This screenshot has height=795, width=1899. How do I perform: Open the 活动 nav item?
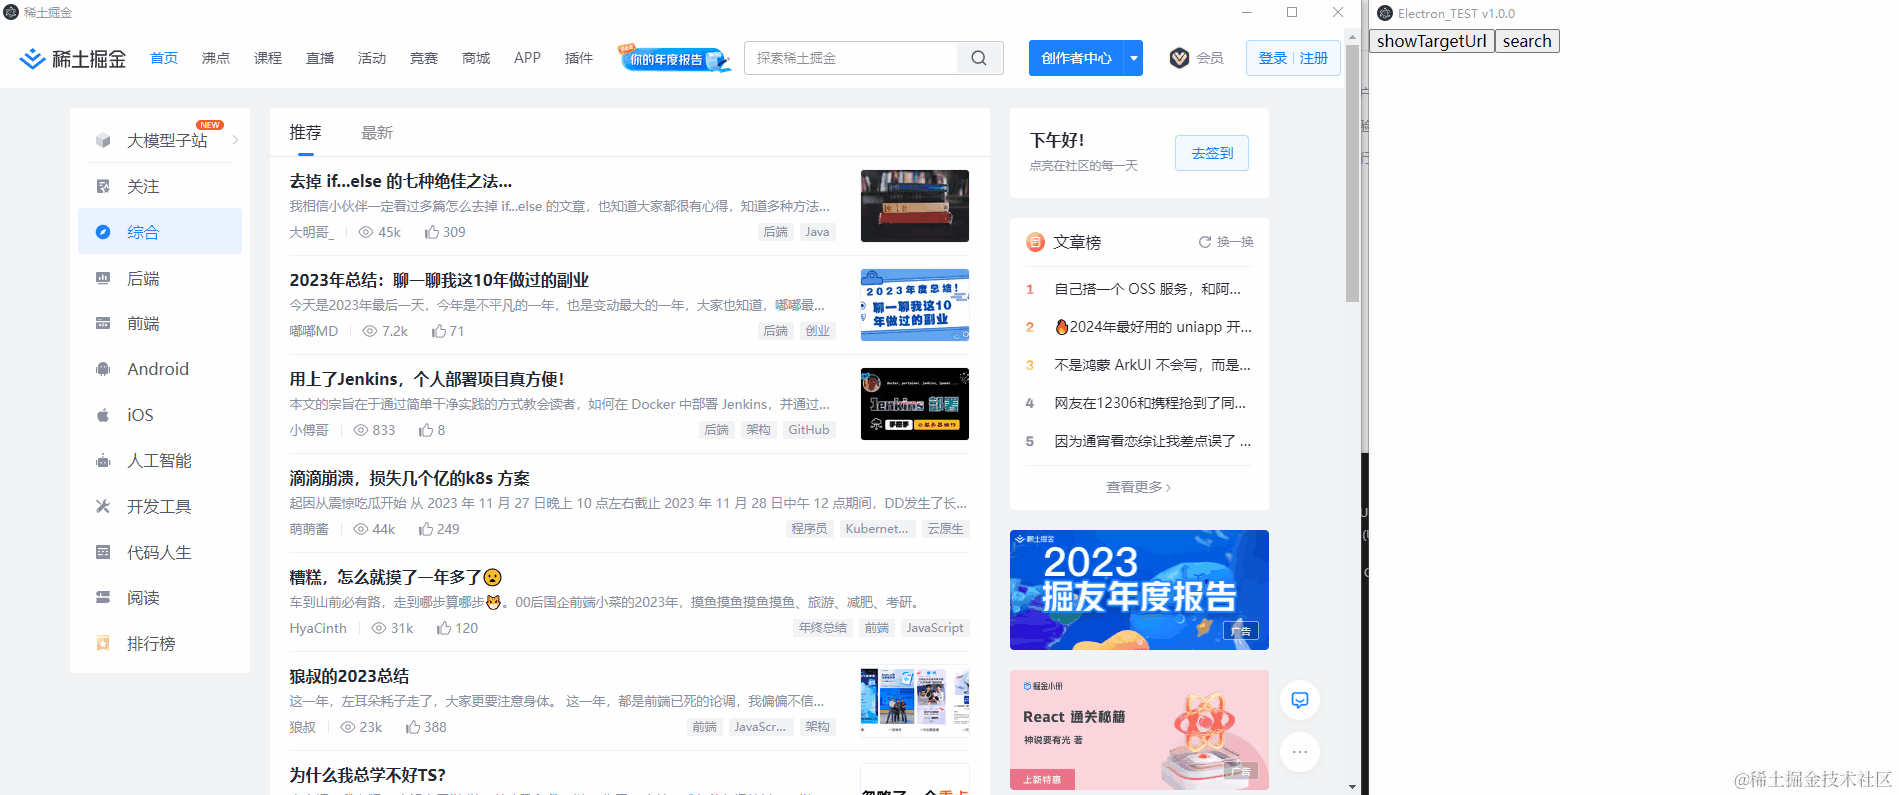pos(372,58)
